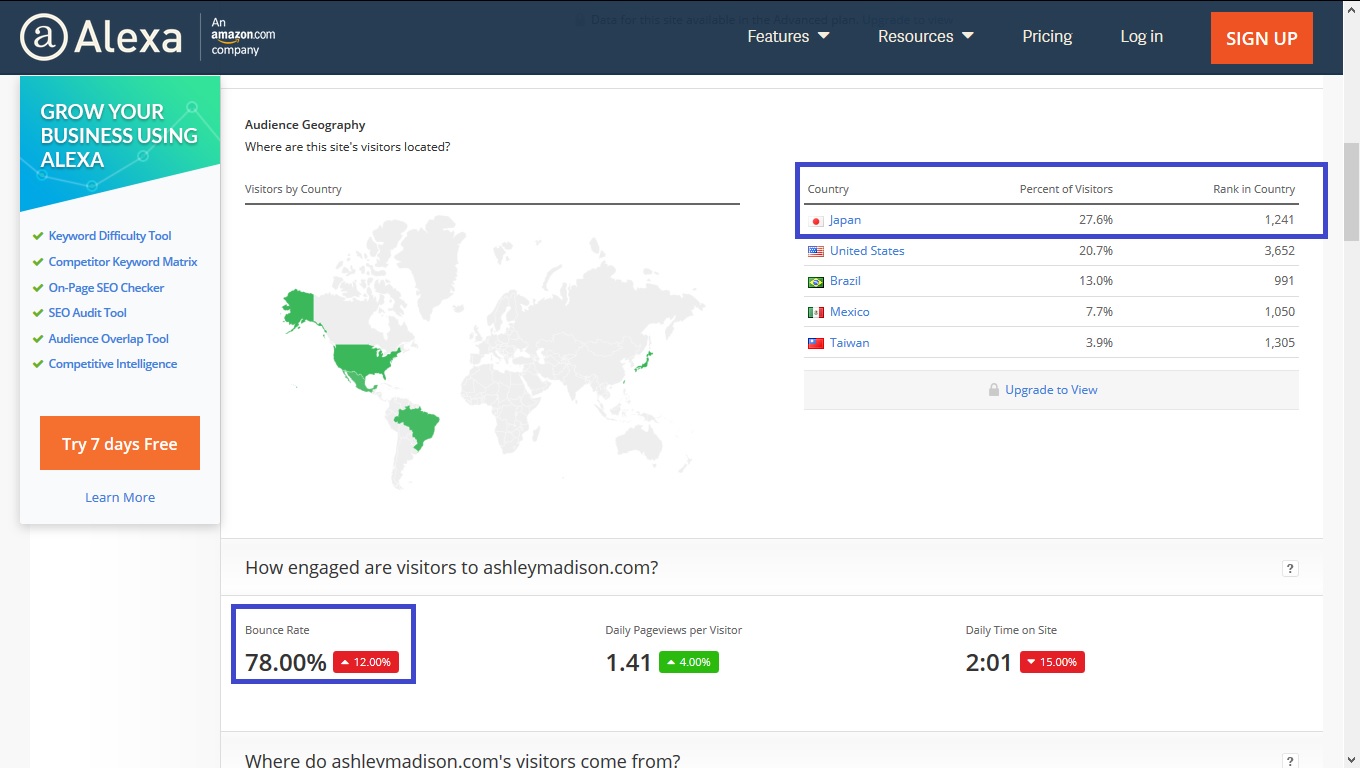Click Mexico's 7.7% percent of visitors
The width and height of the screenshot is (1360, 768).
1100,312
